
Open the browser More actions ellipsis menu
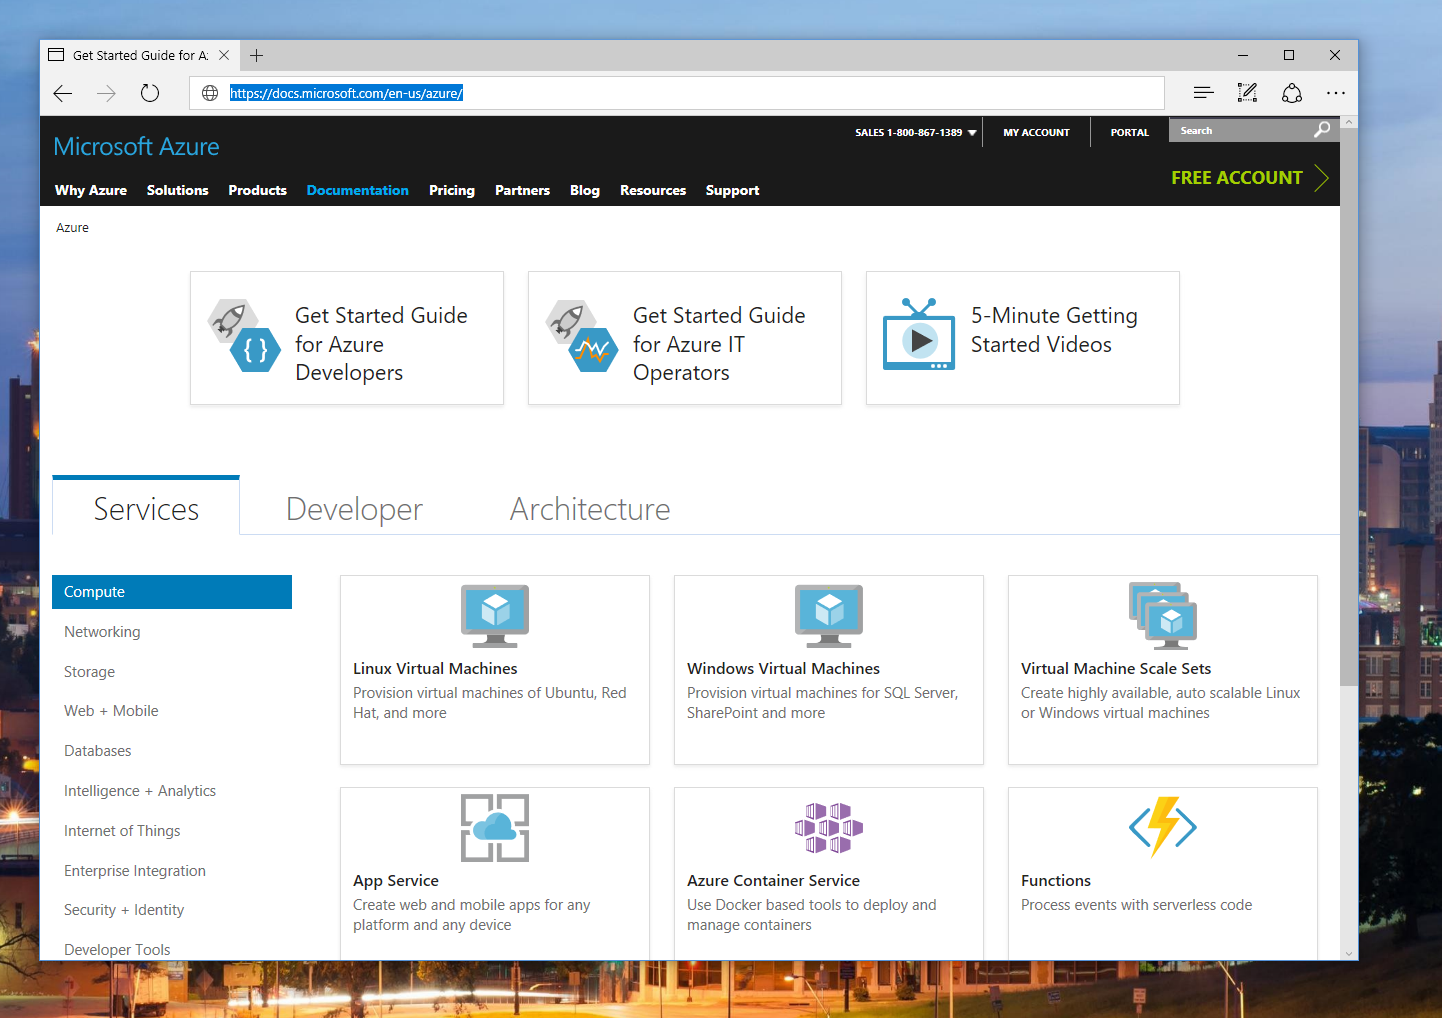pos(1336,93)
